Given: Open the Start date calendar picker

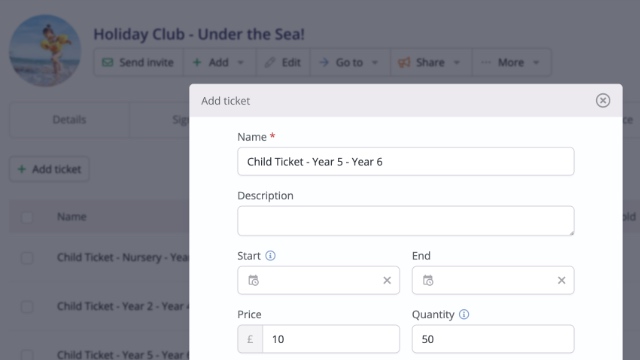Looking at the screenshot, I should tap(253, 280).
